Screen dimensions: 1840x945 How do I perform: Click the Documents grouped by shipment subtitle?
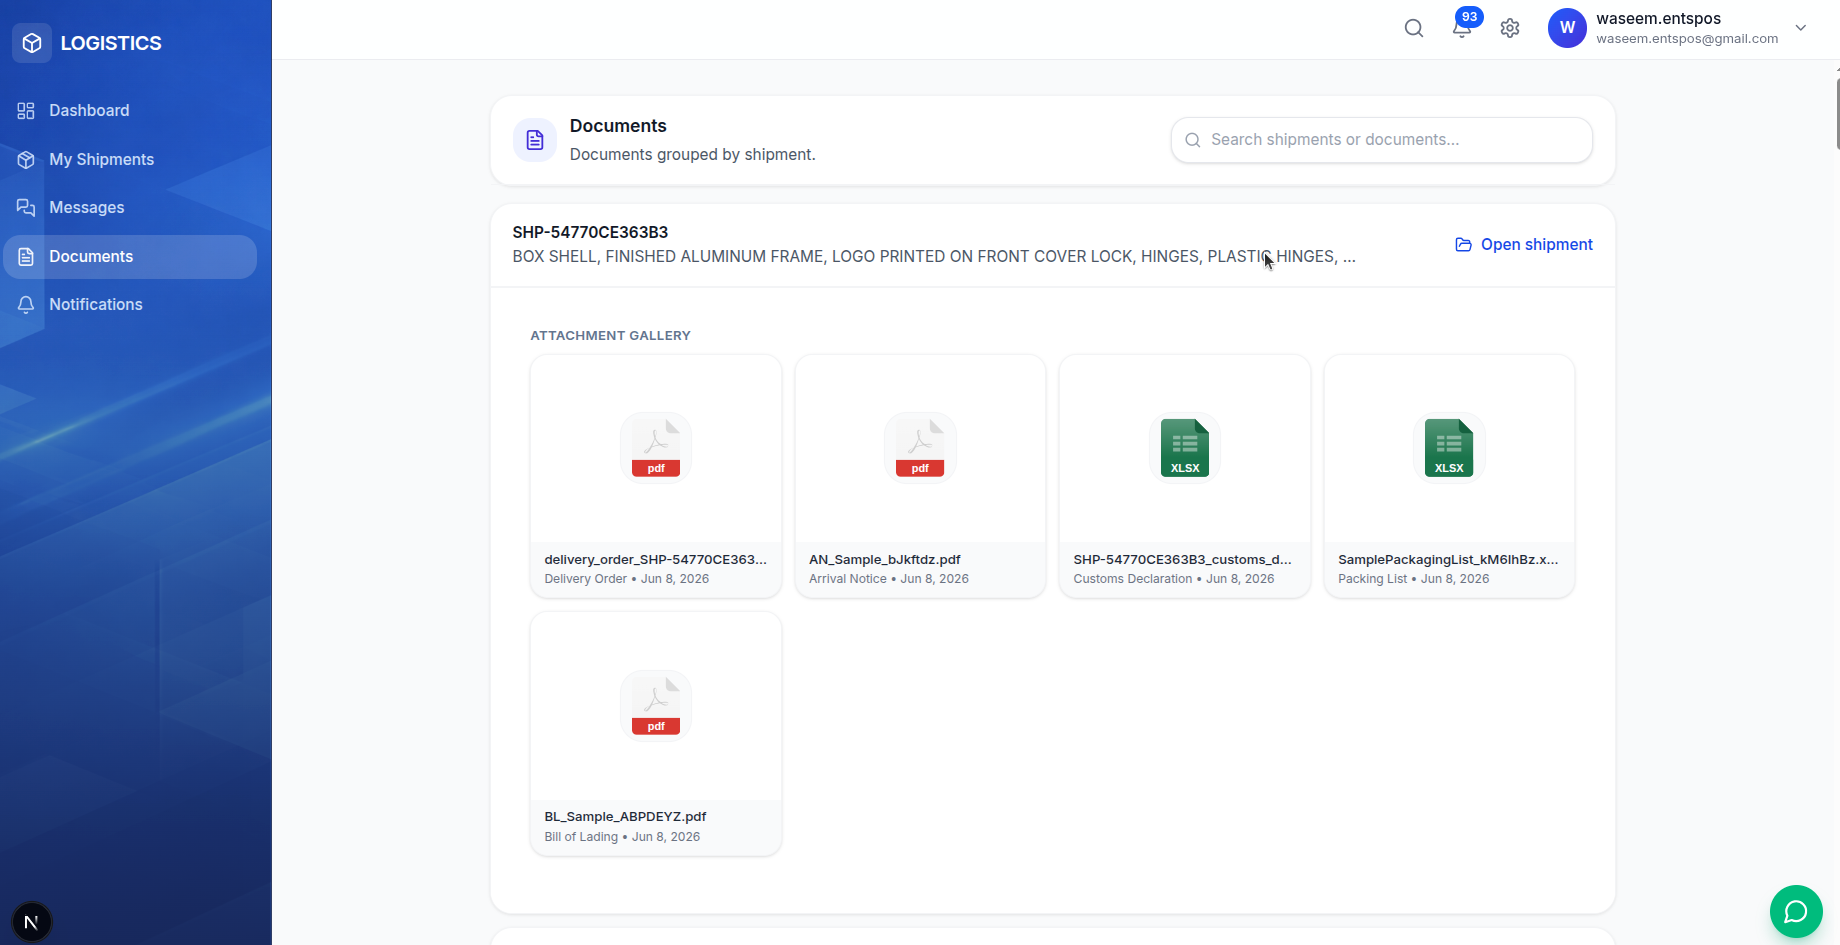coord(693,155)
